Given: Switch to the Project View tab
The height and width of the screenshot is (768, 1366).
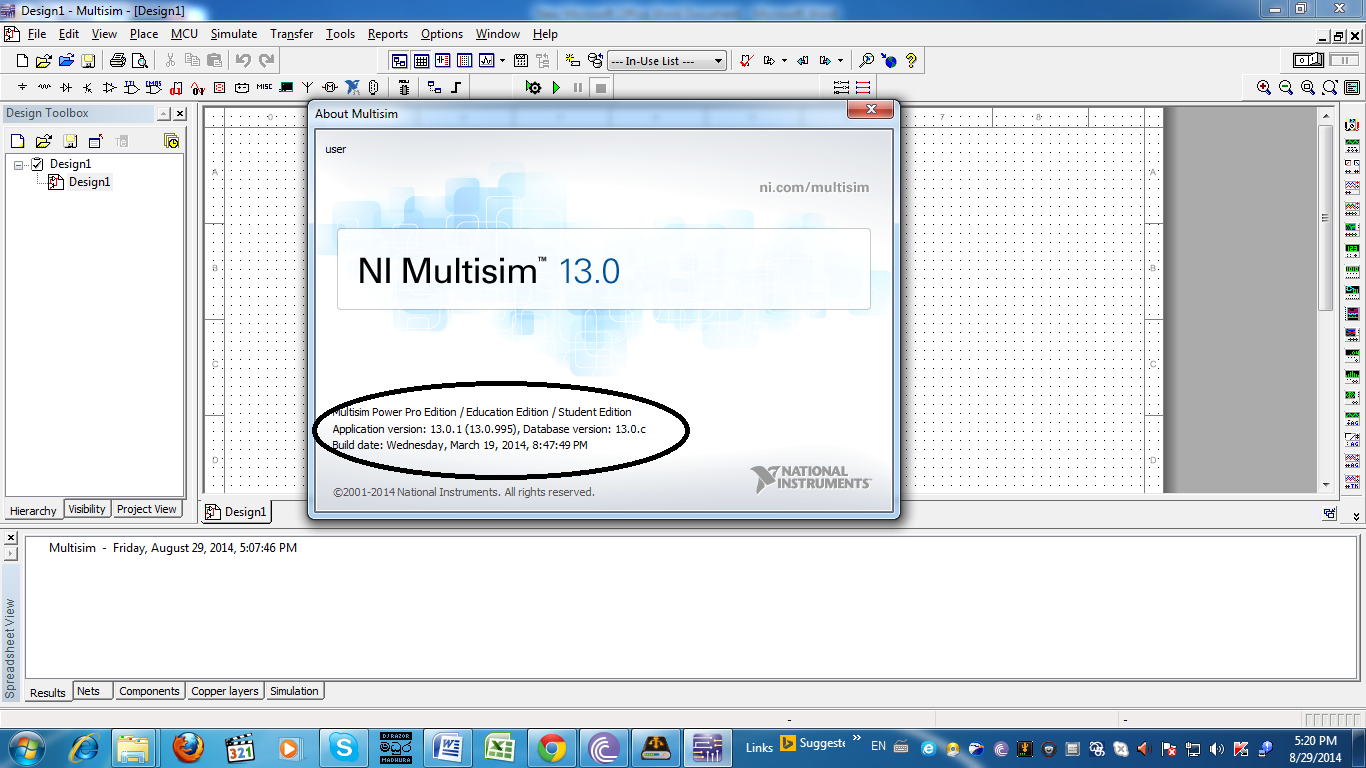Looking at the screenshot, I should [x=147, y=509].
